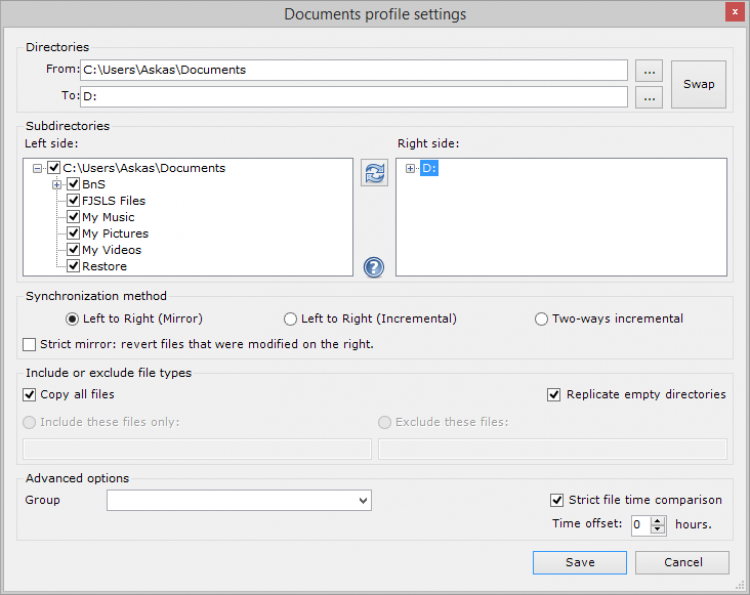Screen dimensions: 750x595
Task: Click the refresh subdirectories icon
Action: [x=374, y=173]
